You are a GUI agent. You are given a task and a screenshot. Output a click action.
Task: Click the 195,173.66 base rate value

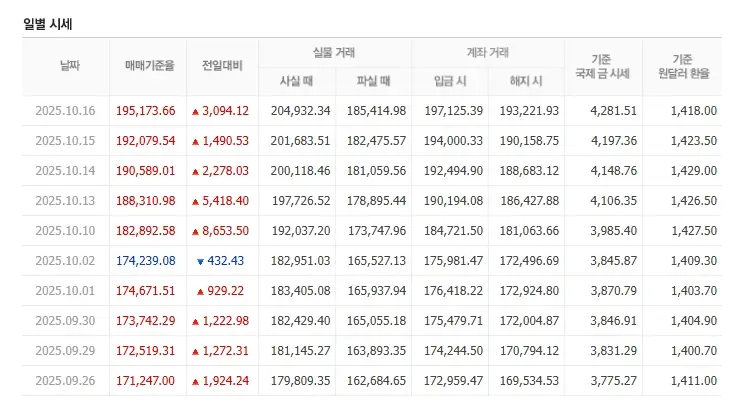145,111
